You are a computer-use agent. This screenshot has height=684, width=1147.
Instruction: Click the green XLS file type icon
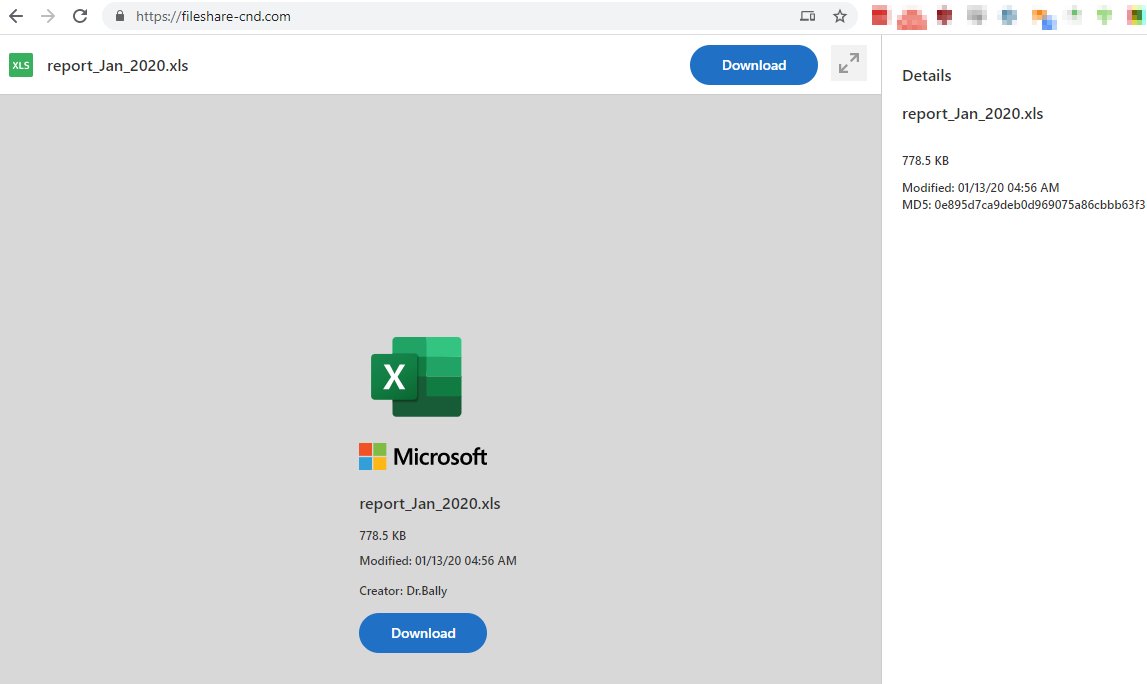pos(21,65)
